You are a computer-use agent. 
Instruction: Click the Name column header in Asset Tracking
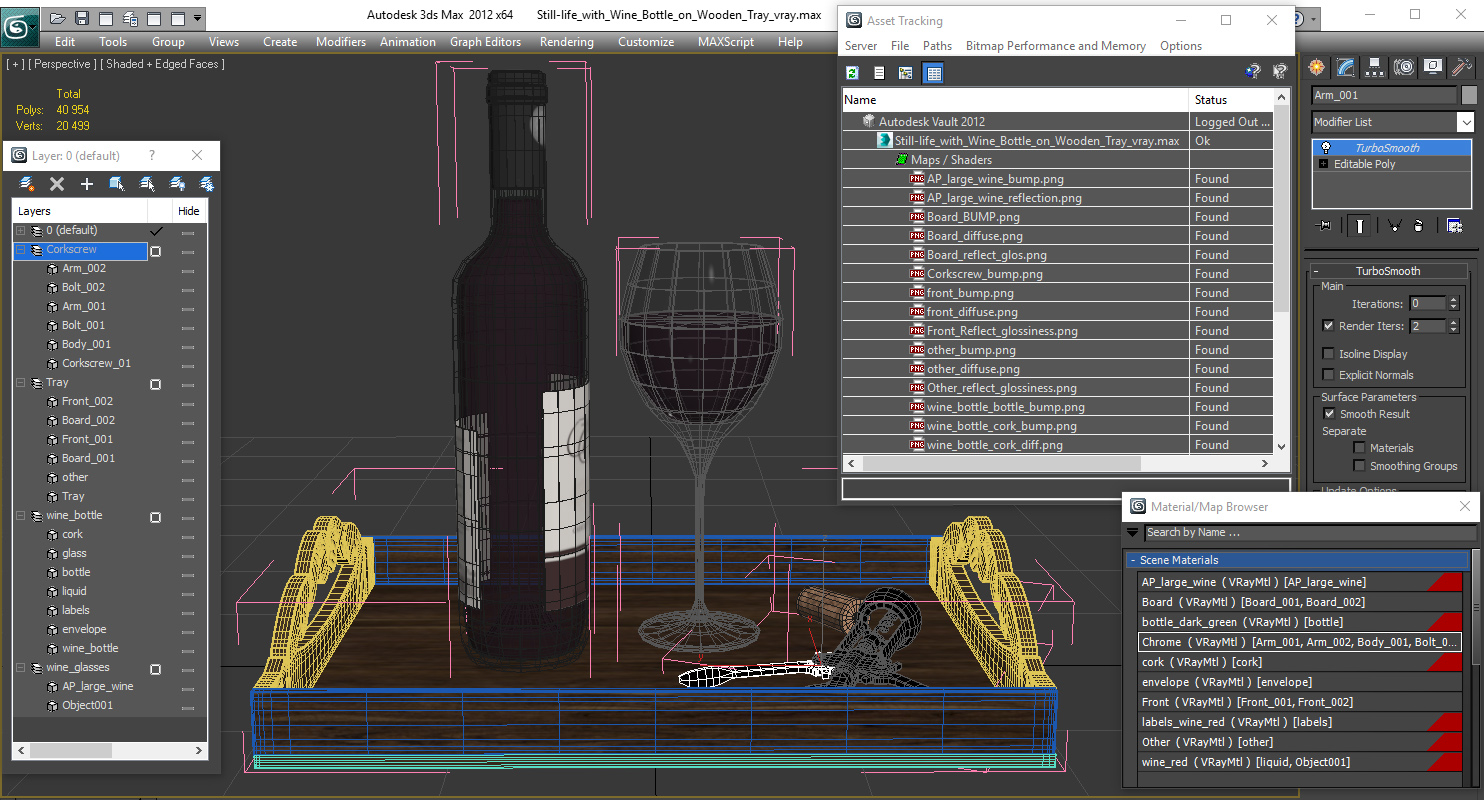click(1015, 100)
